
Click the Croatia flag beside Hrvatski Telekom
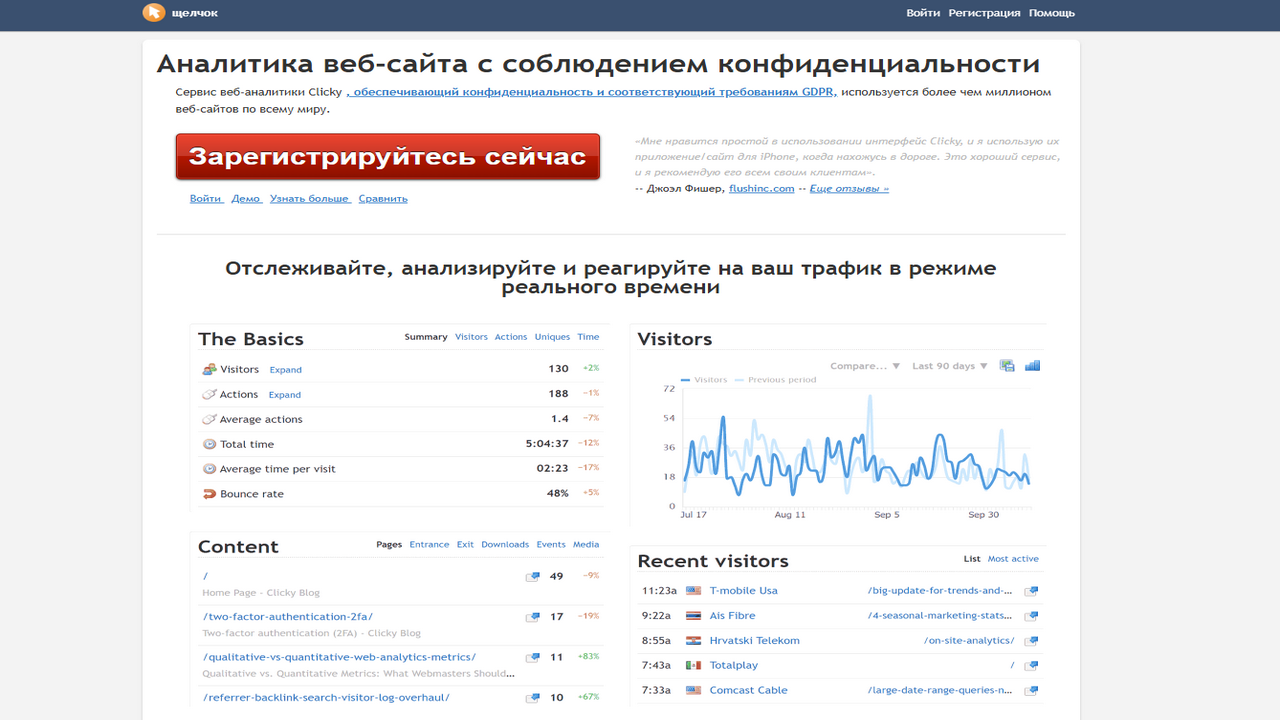point(693,641)
